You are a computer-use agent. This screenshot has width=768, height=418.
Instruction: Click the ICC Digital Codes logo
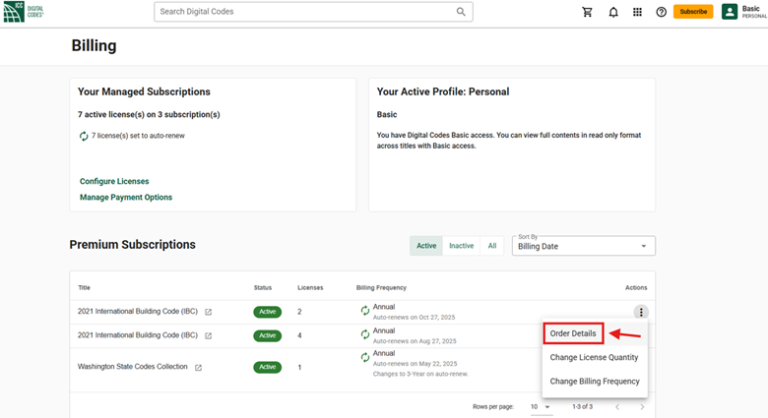coord(24,12)
